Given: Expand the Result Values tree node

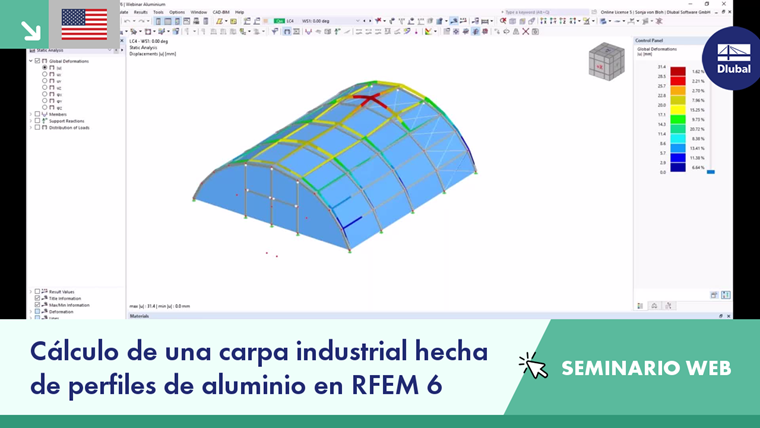Looking at the screenshot, I should (x=31, y=292).
